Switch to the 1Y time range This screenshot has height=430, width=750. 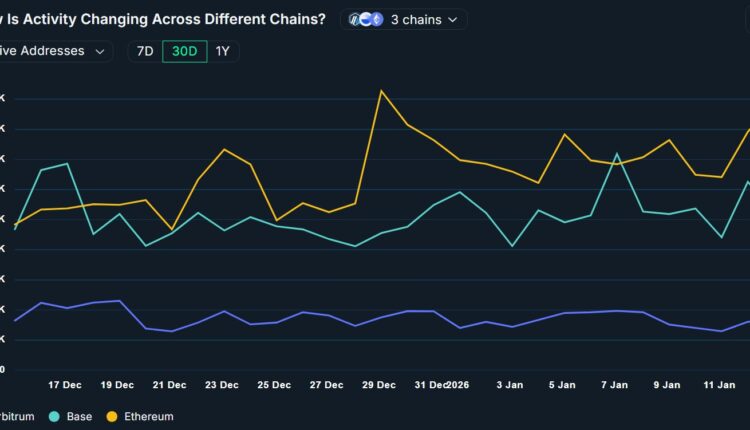coord(223,51)
